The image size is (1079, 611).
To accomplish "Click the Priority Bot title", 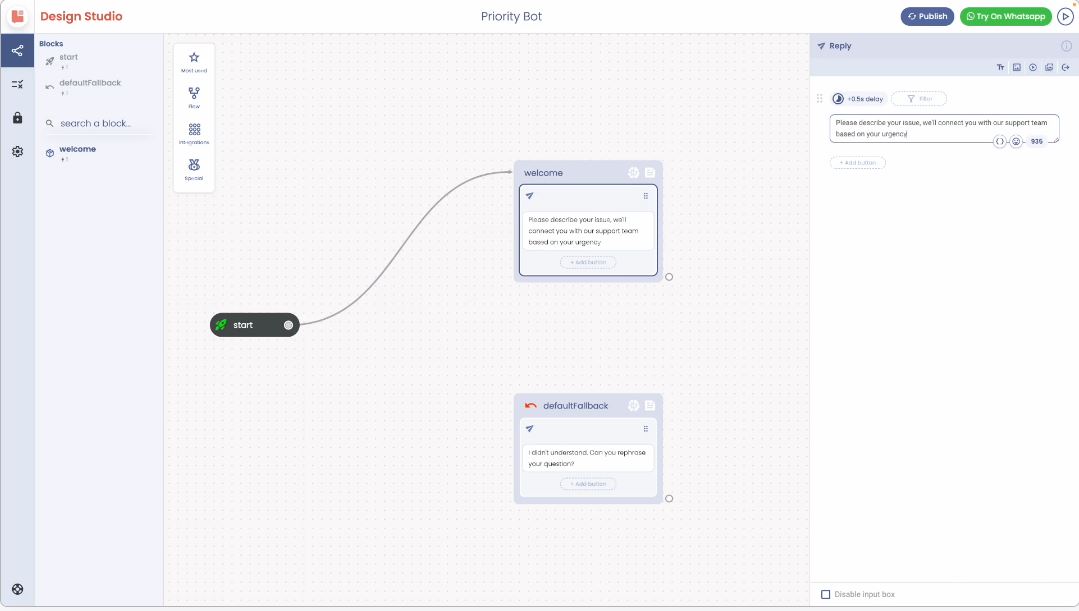I will (511, 17).
